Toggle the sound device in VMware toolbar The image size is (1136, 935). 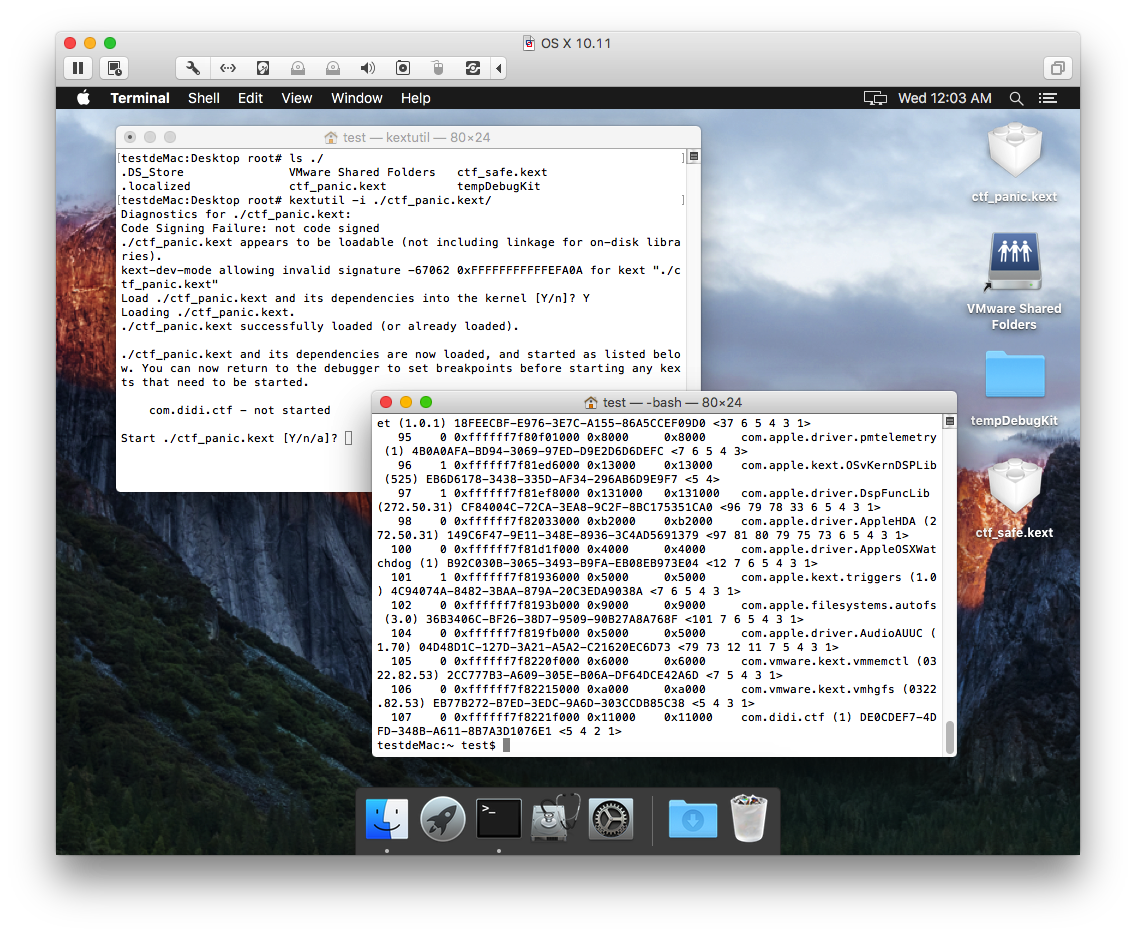click(x=368, y=67)
